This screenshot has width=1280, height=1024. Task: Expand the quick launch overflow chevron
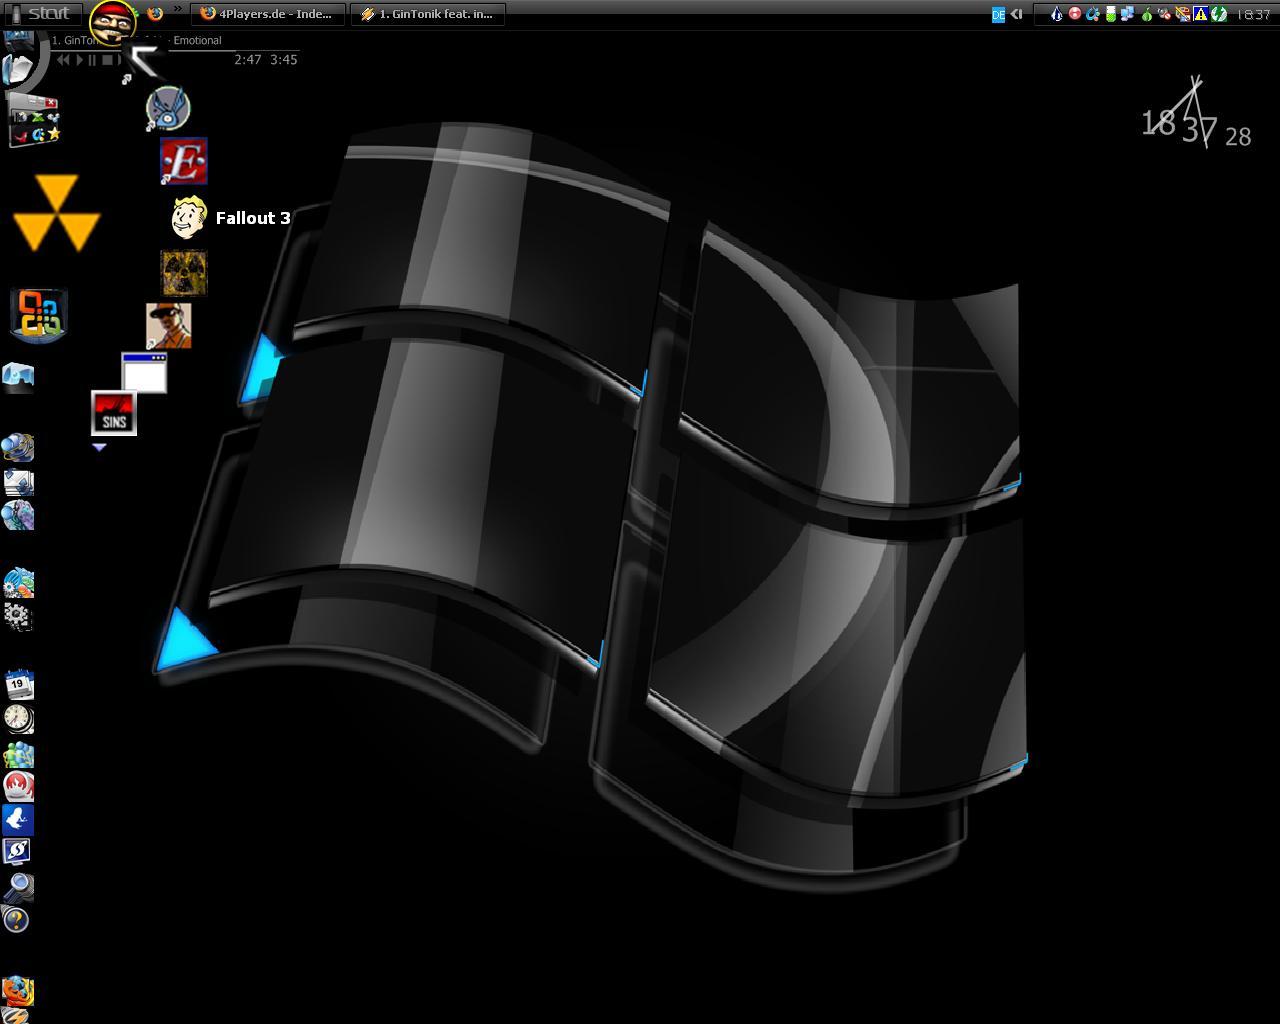click(x=178, y=10)
